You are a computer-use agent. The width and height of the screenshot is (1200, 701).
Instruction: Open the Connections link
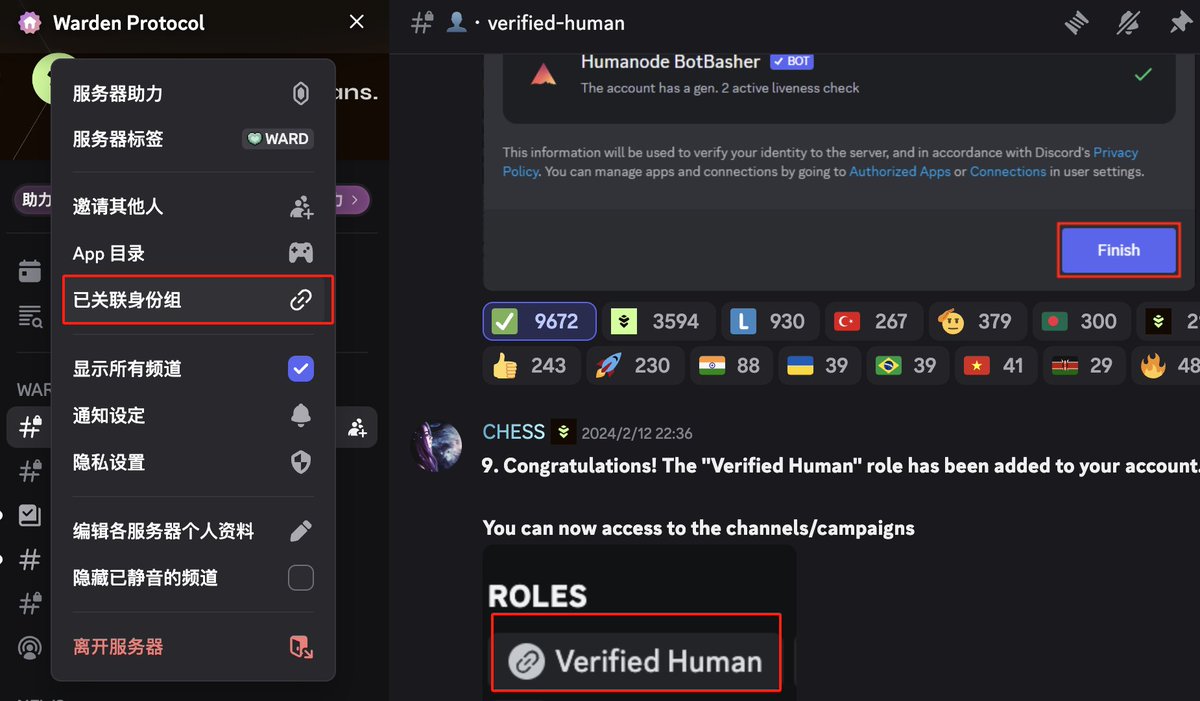pos(1008,172)
